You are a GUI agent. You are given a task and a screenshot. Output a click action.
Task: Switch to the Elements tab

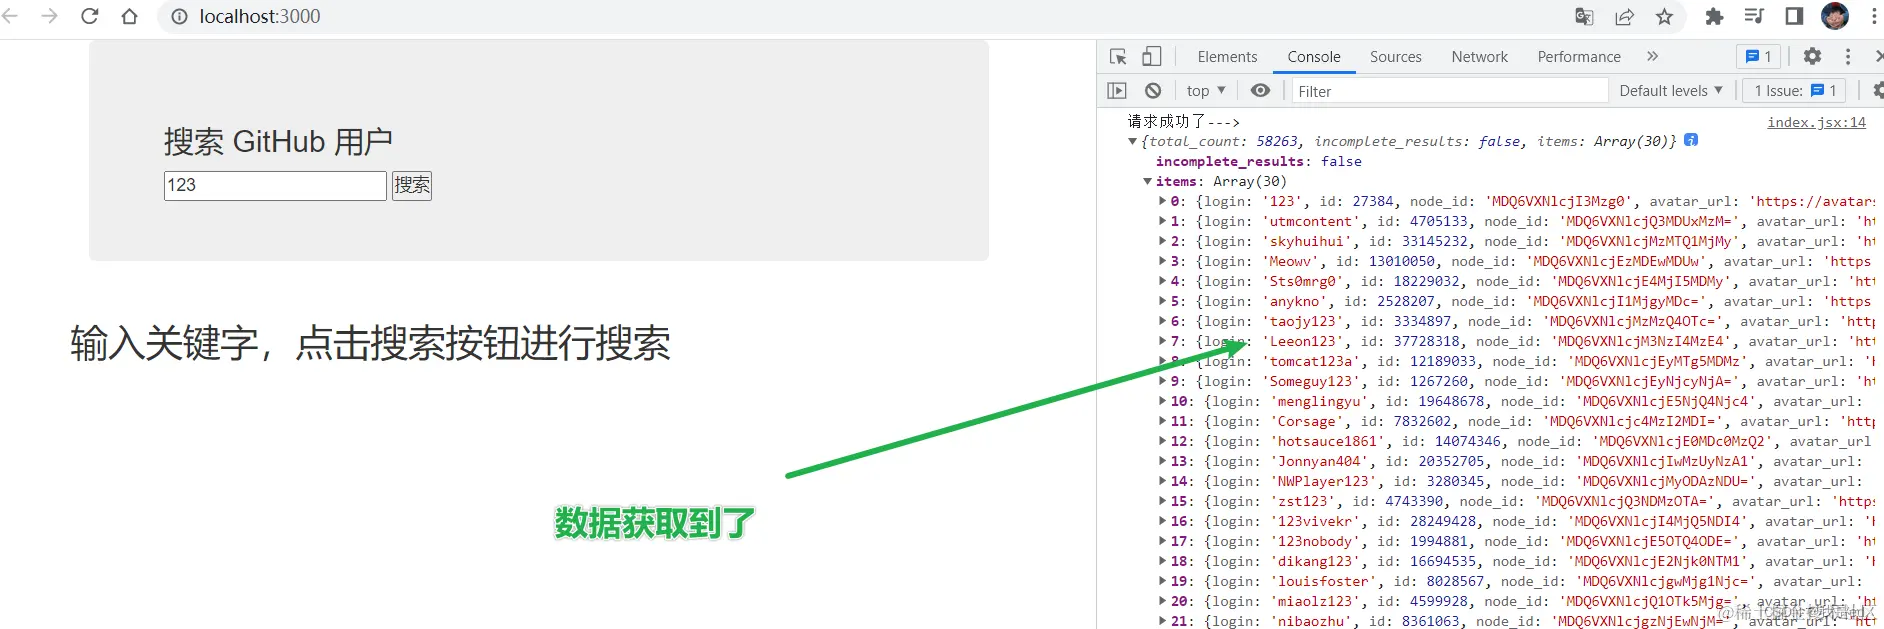click(x=1227, y=57)
